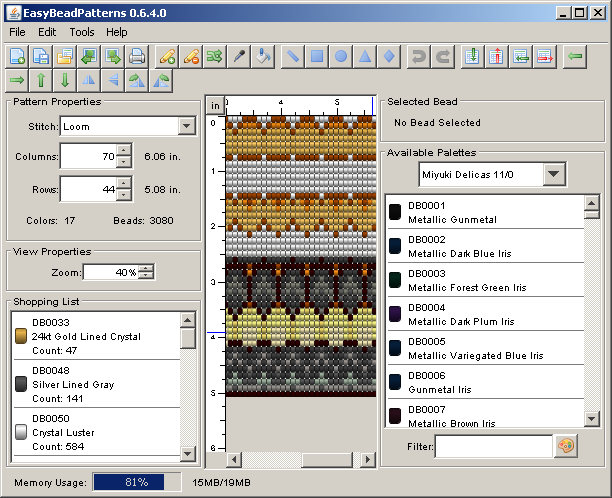Rotate the pattern counterclockwise

161,80
